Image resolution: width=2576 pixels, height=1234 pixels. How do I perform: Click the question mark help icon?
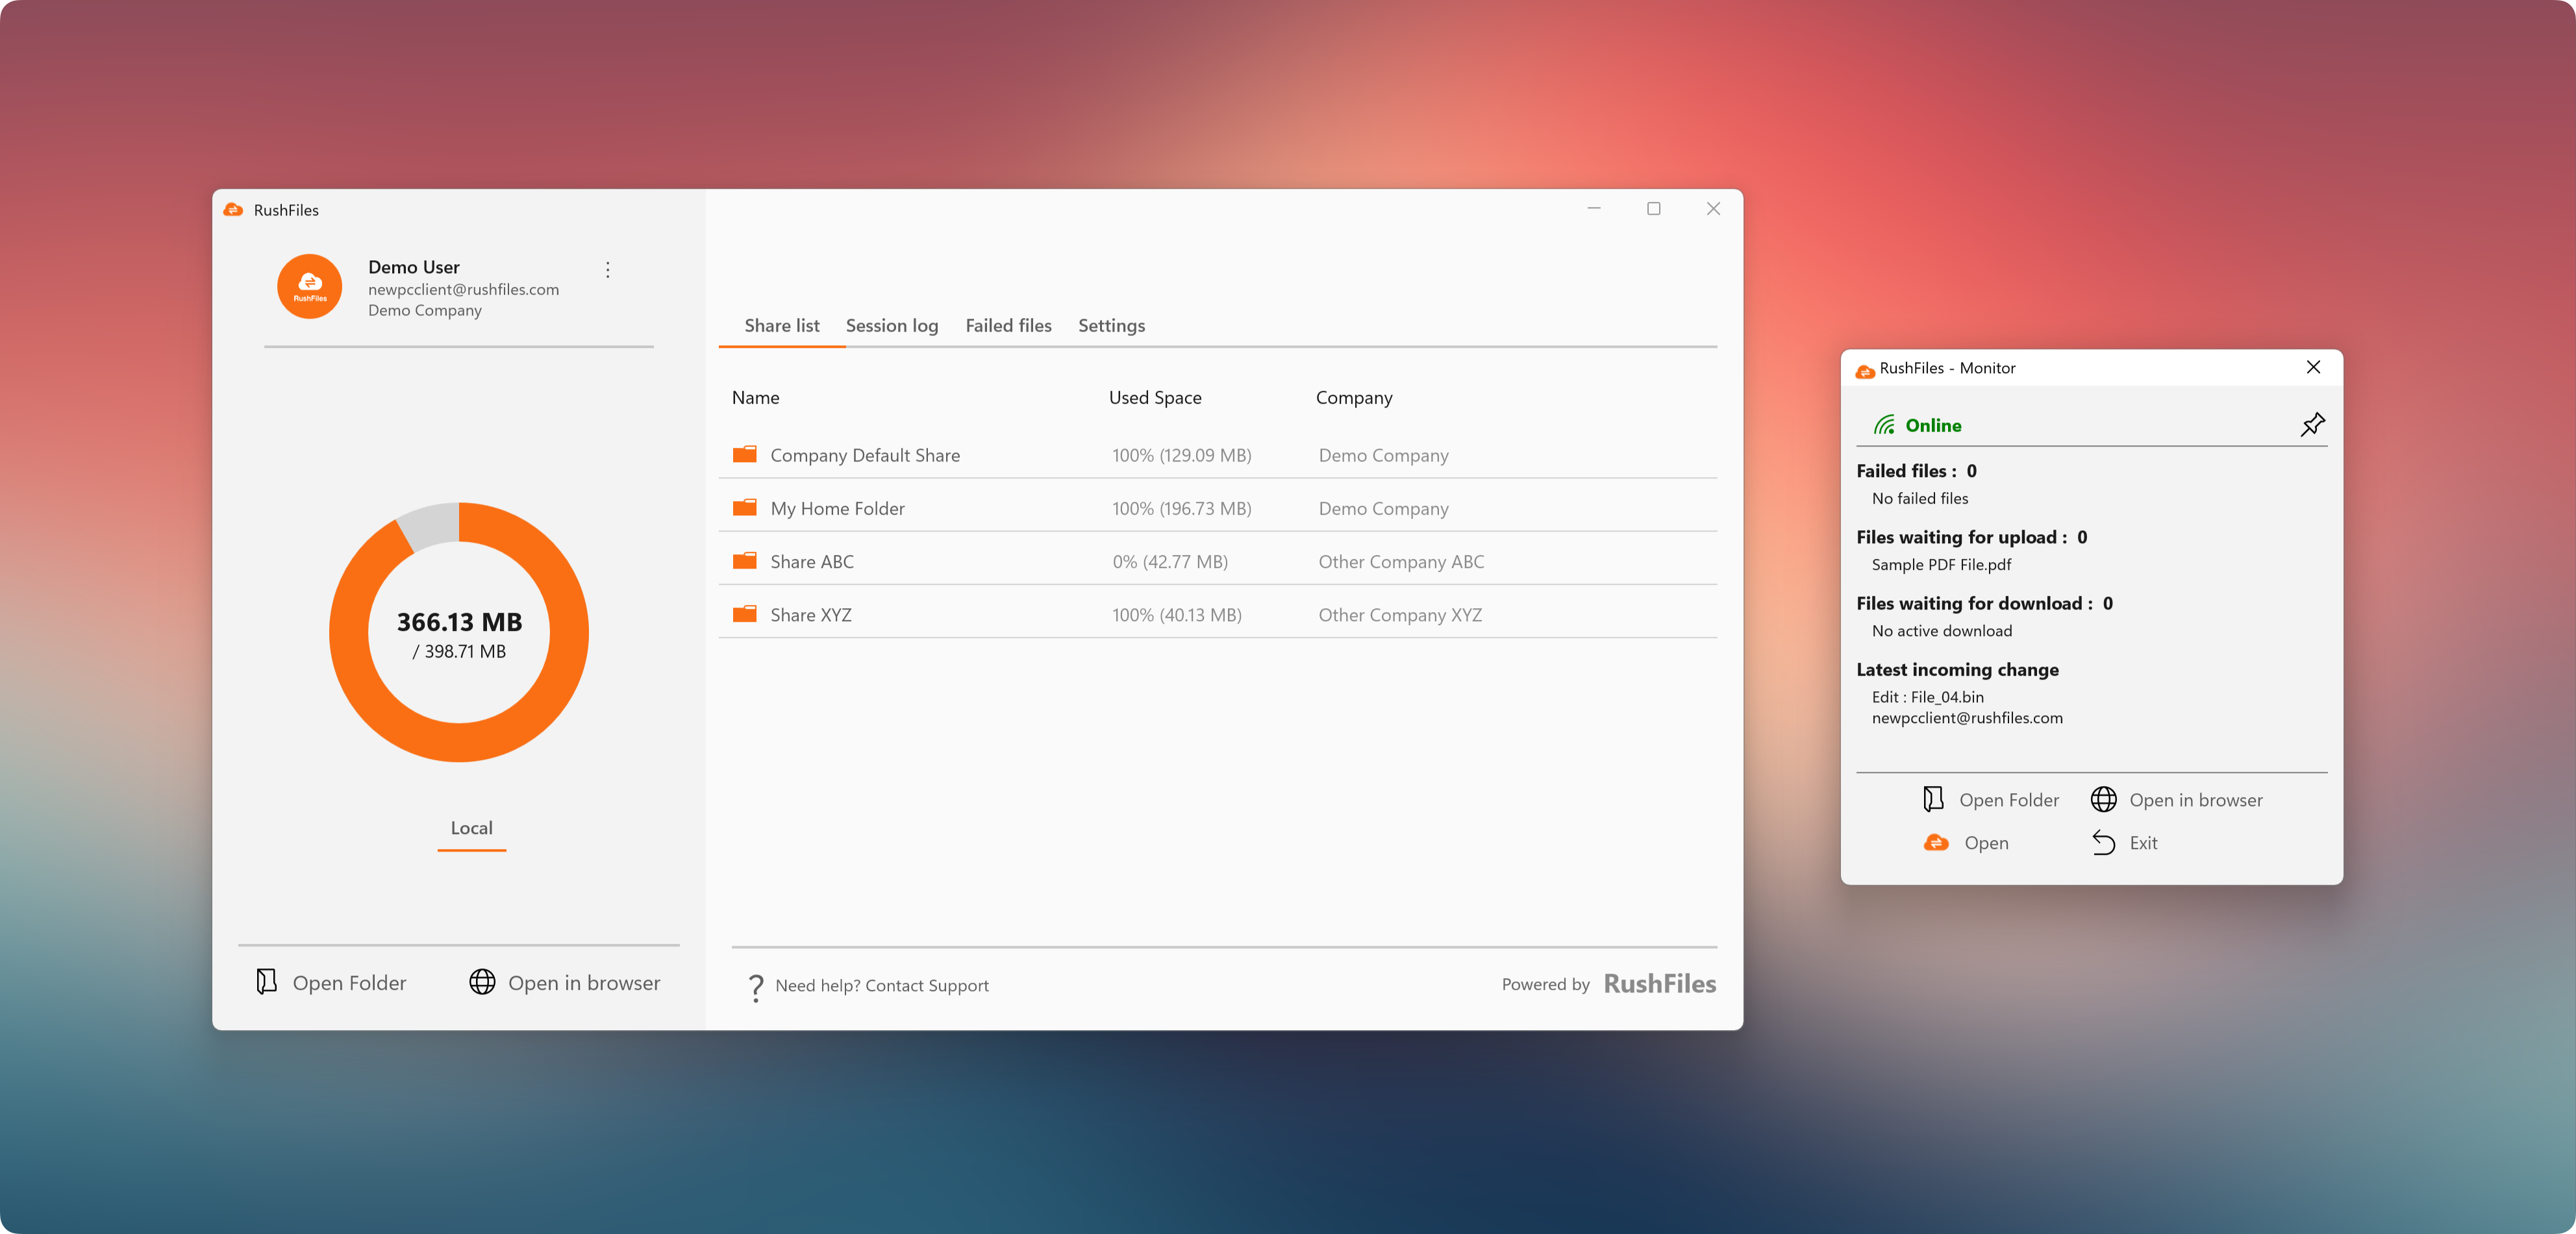point(756,987)
